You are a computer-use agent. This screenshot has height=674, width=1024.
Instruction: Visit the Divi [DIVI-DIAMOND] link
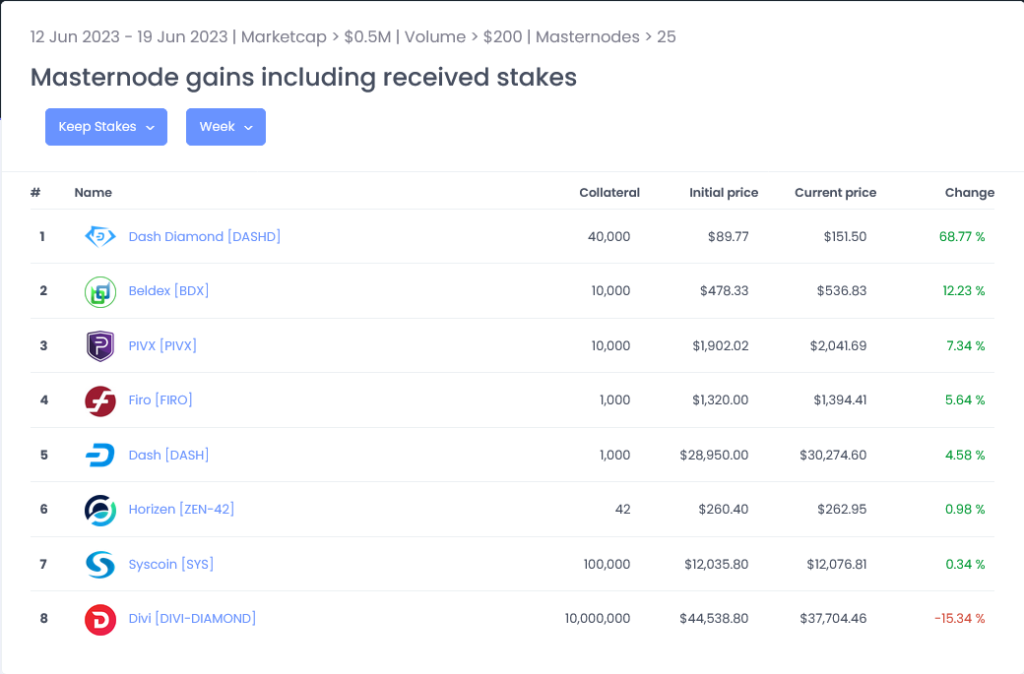192,618
